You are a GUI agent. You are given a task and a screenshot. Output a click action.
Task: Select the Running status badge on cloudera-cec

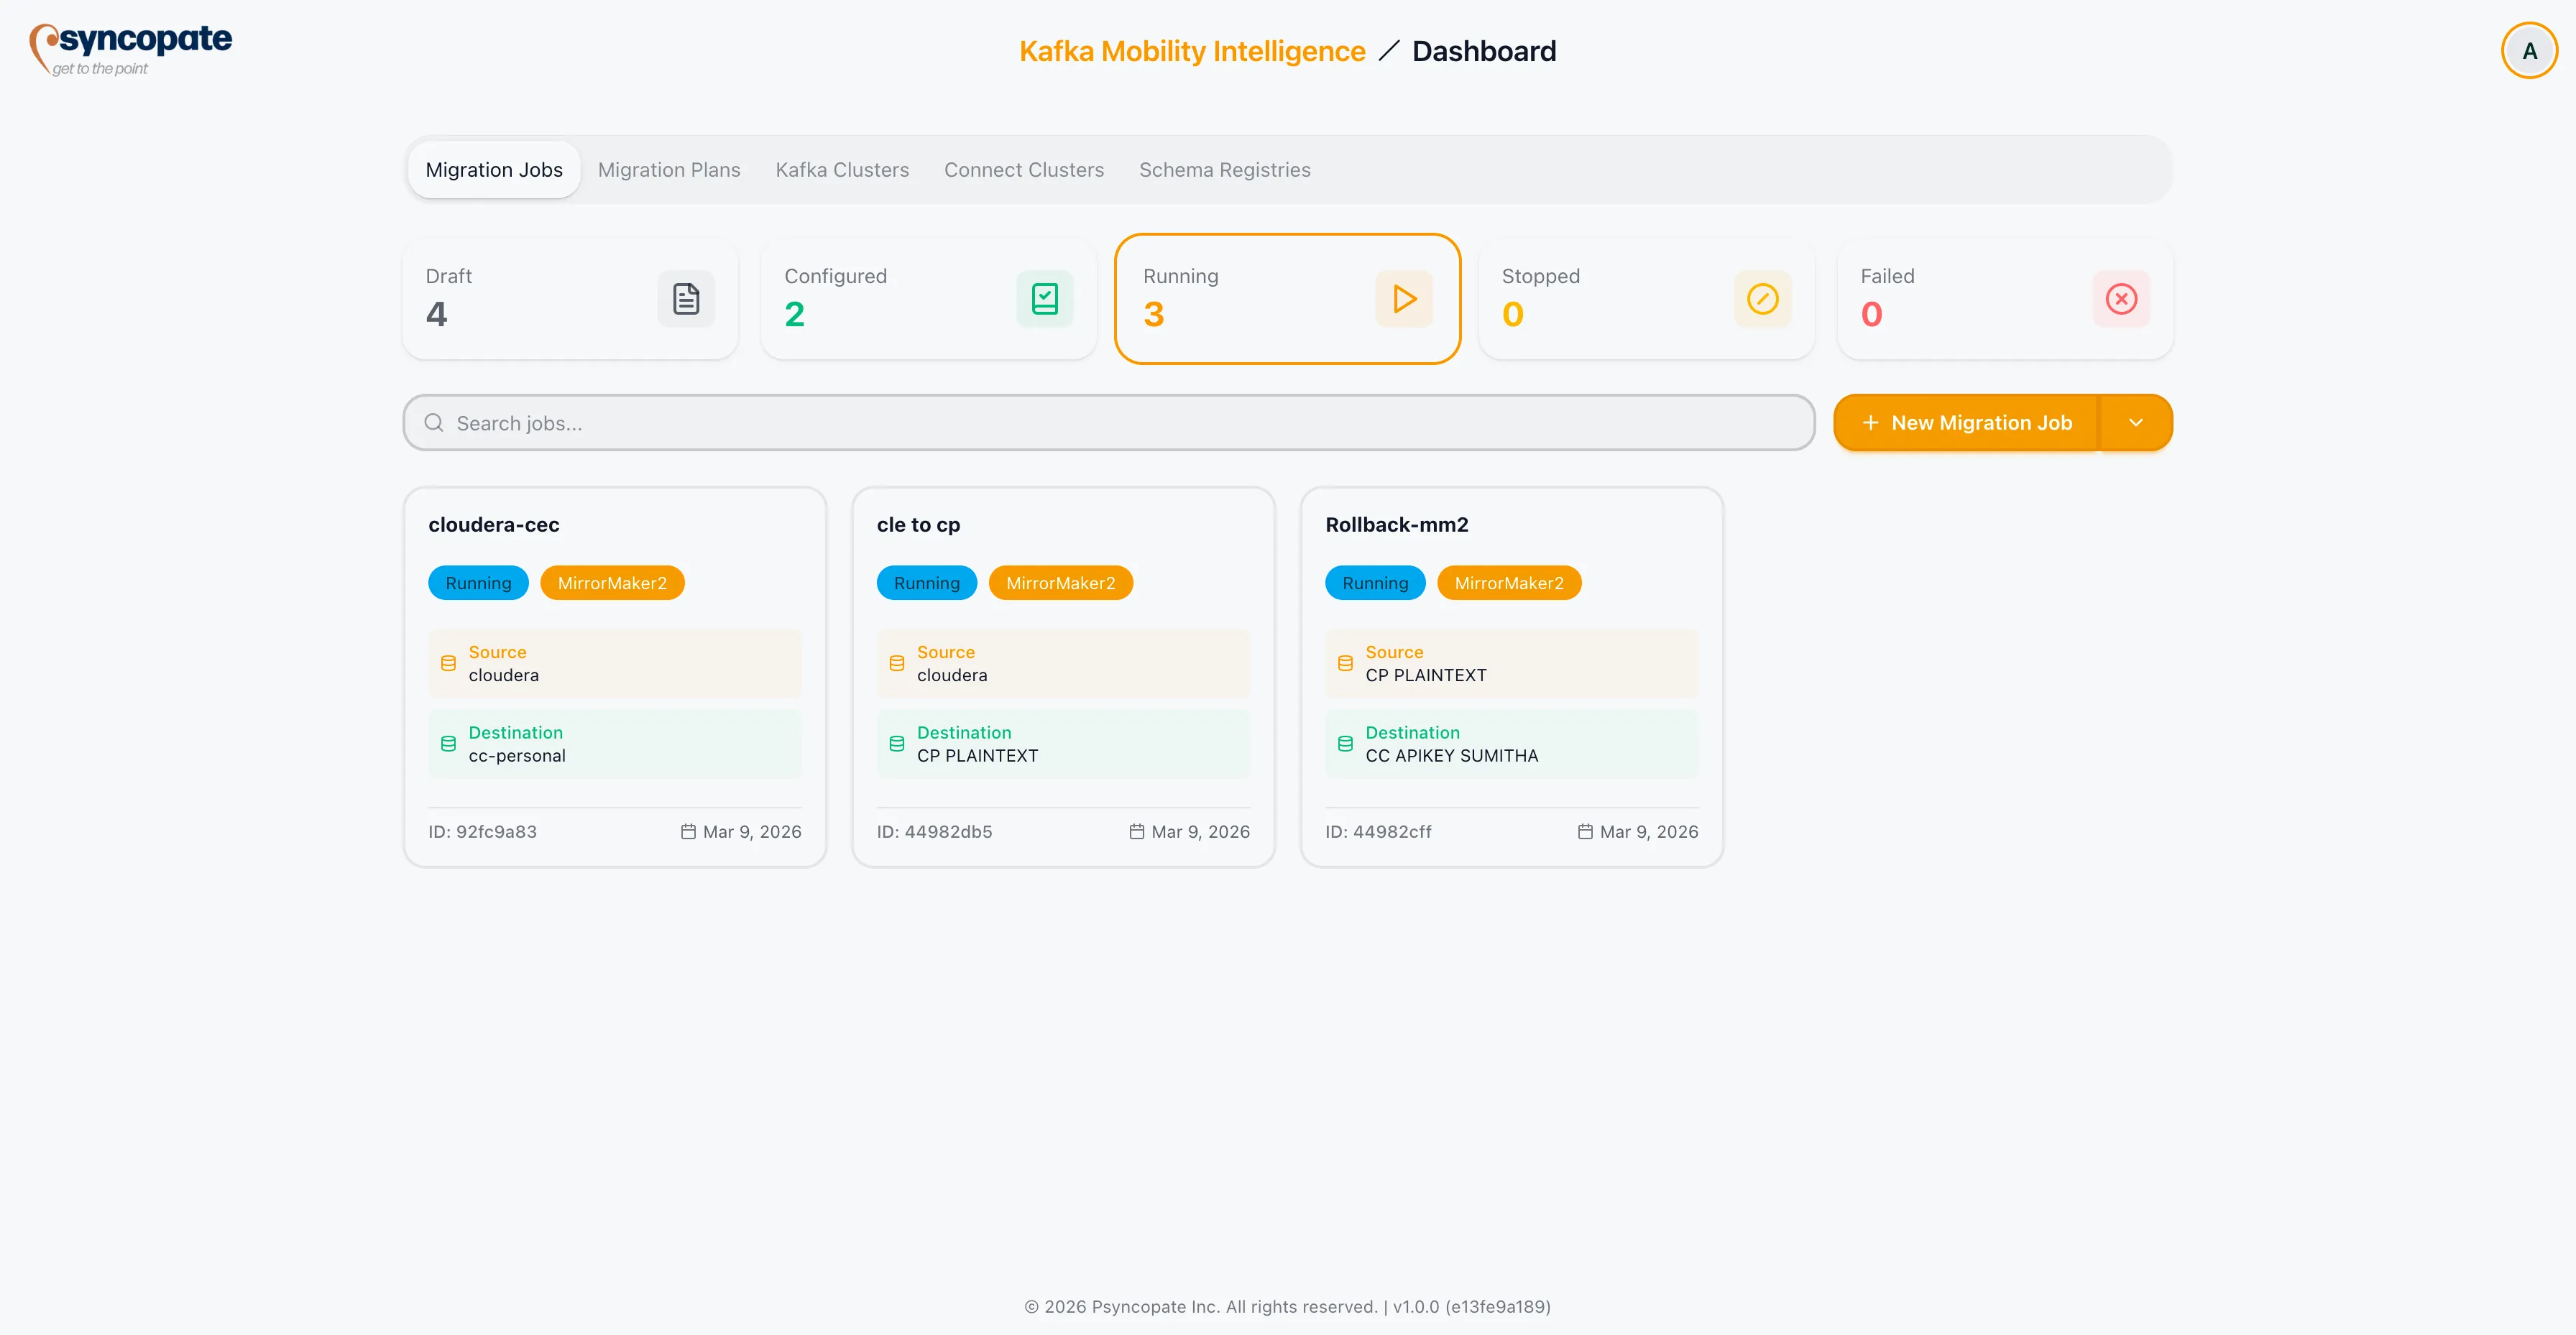(x=478, y=582)
